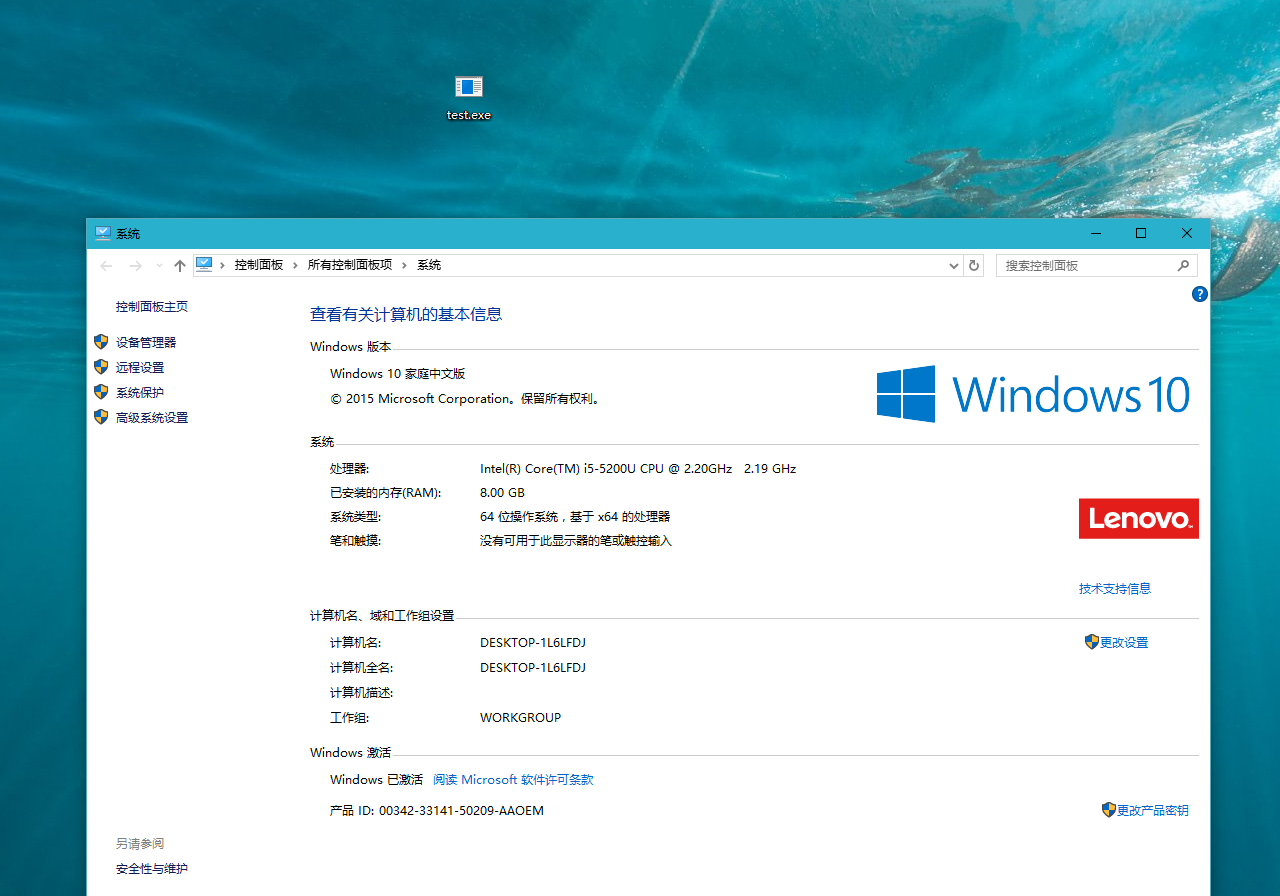Screen dimensions: 1280x896
Task: Go back with the left arrow button
Action: (106, 266)
